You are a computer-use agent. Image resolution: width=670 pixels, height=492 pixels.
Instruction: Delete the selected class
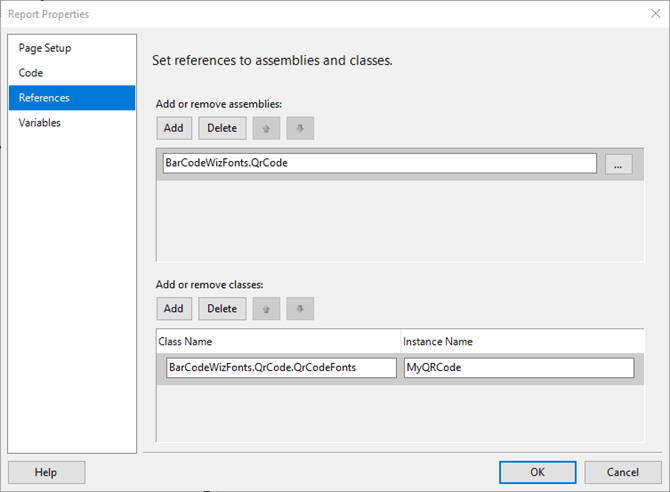pyautogui.click(x=222, y=309)
